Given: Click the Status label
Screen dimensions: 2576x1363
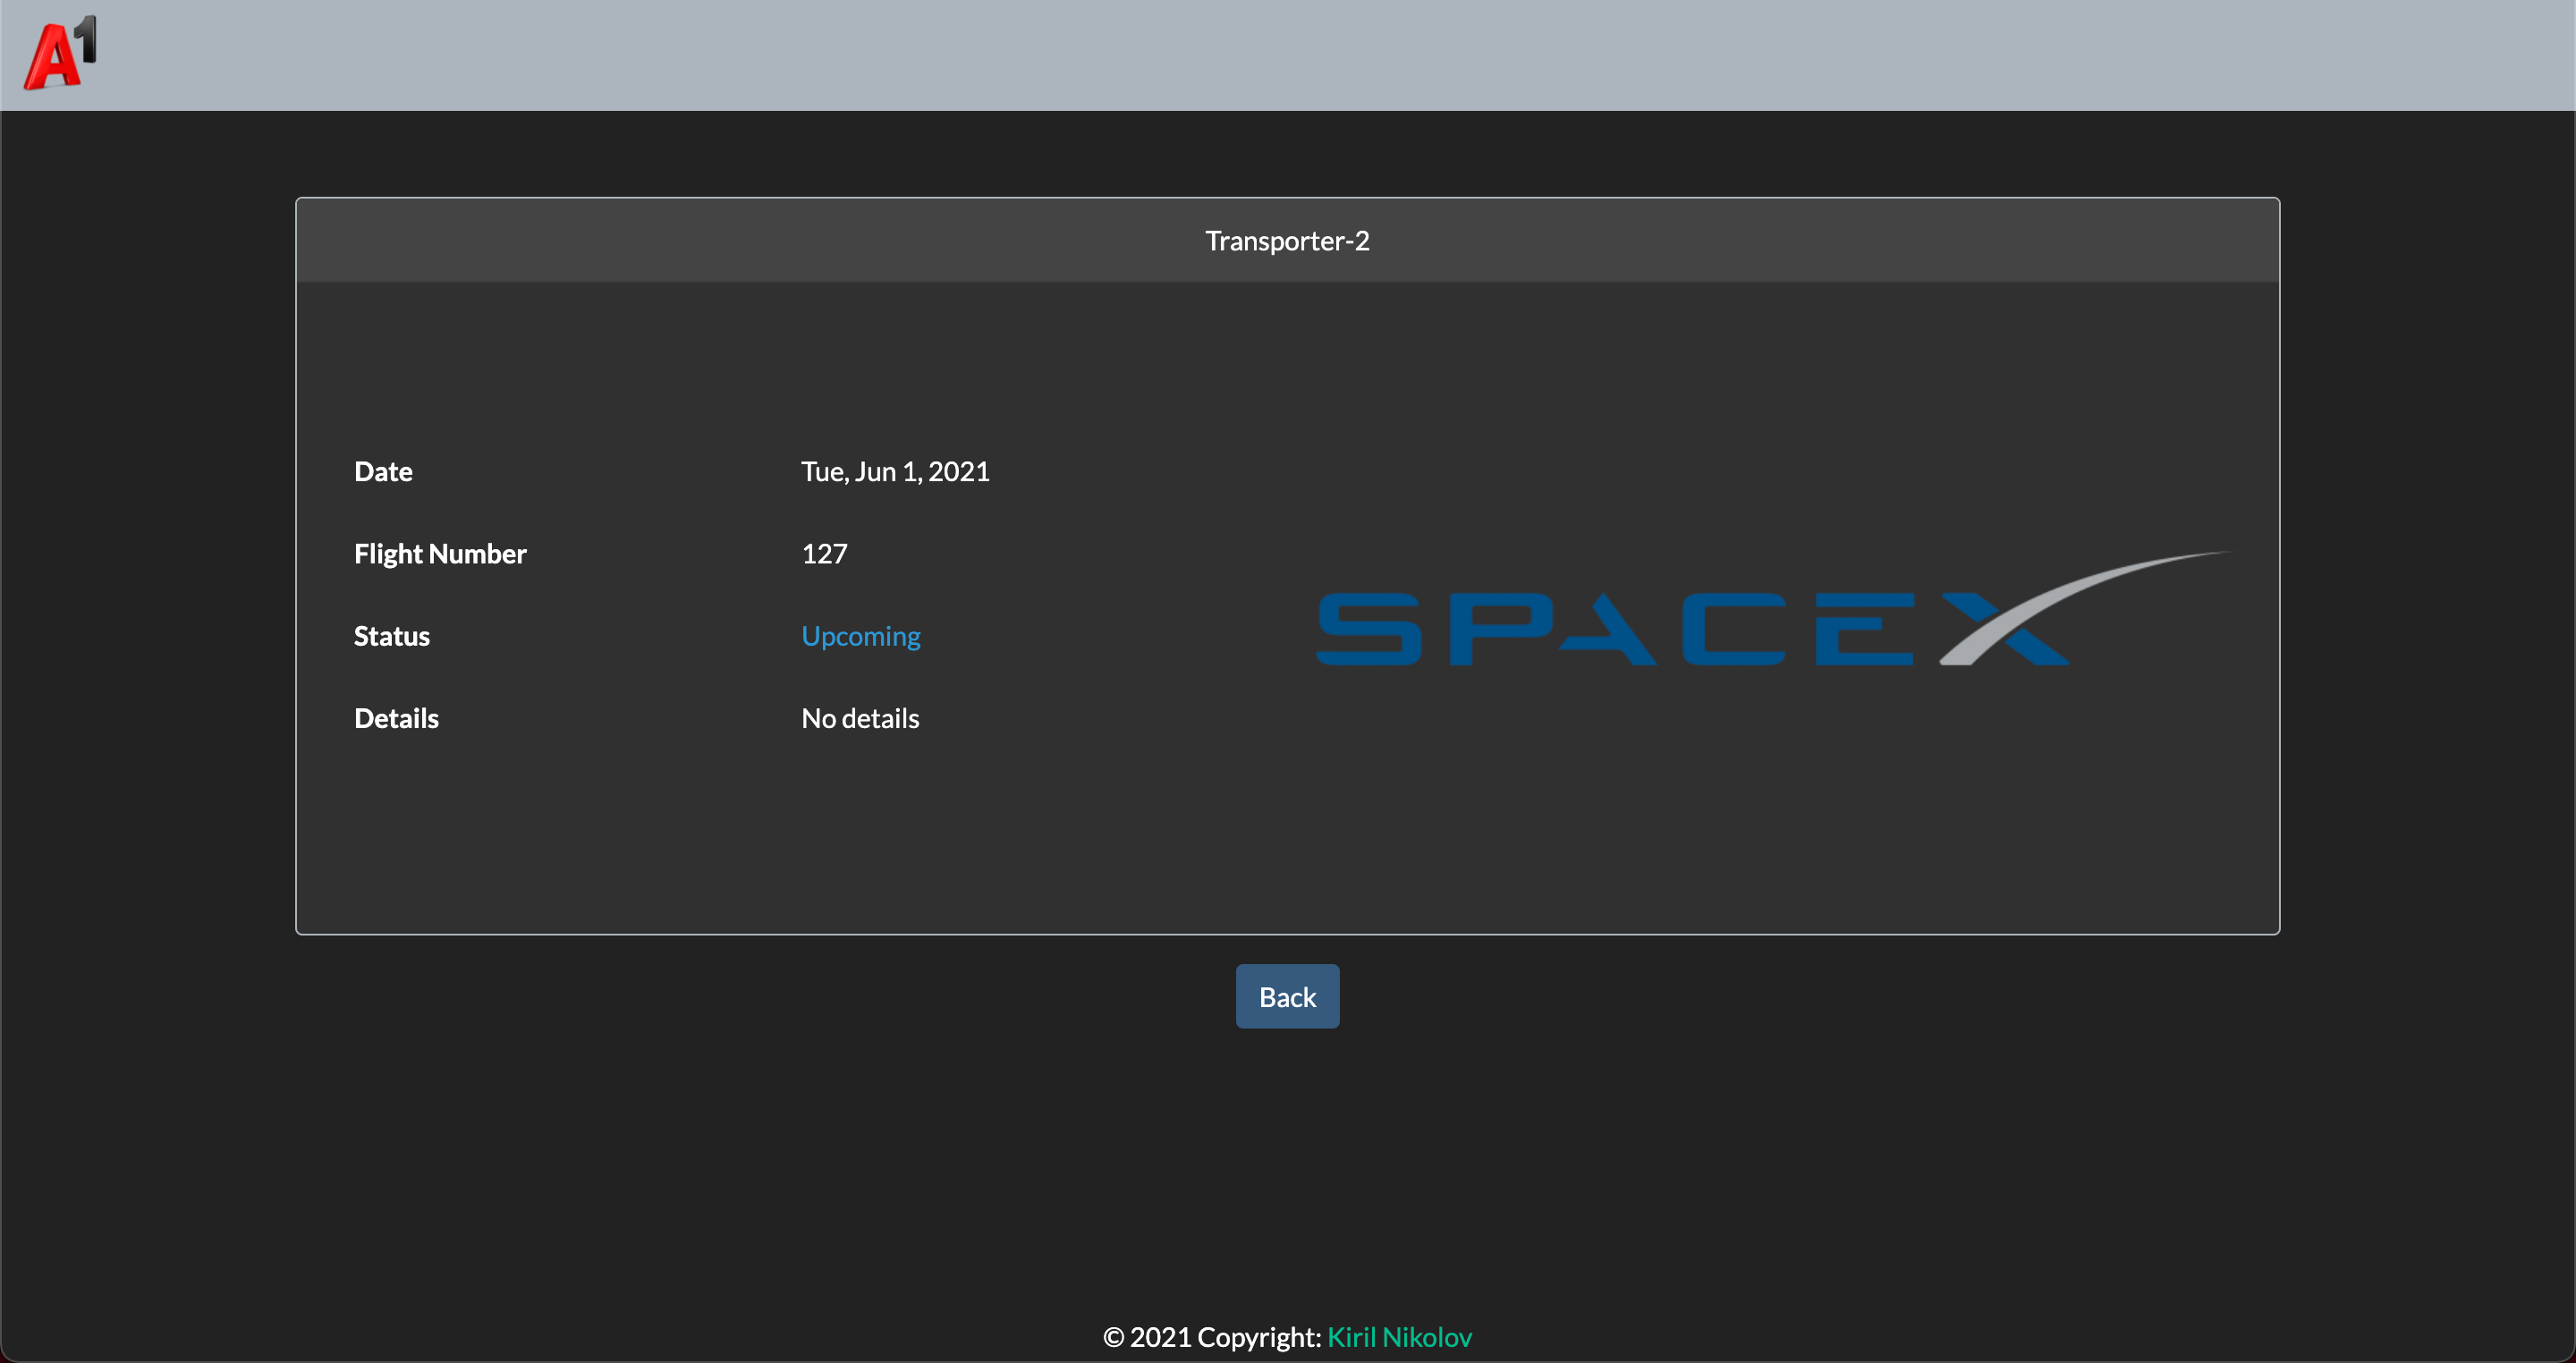Looking at the screenshot, I should click(391, 636).
